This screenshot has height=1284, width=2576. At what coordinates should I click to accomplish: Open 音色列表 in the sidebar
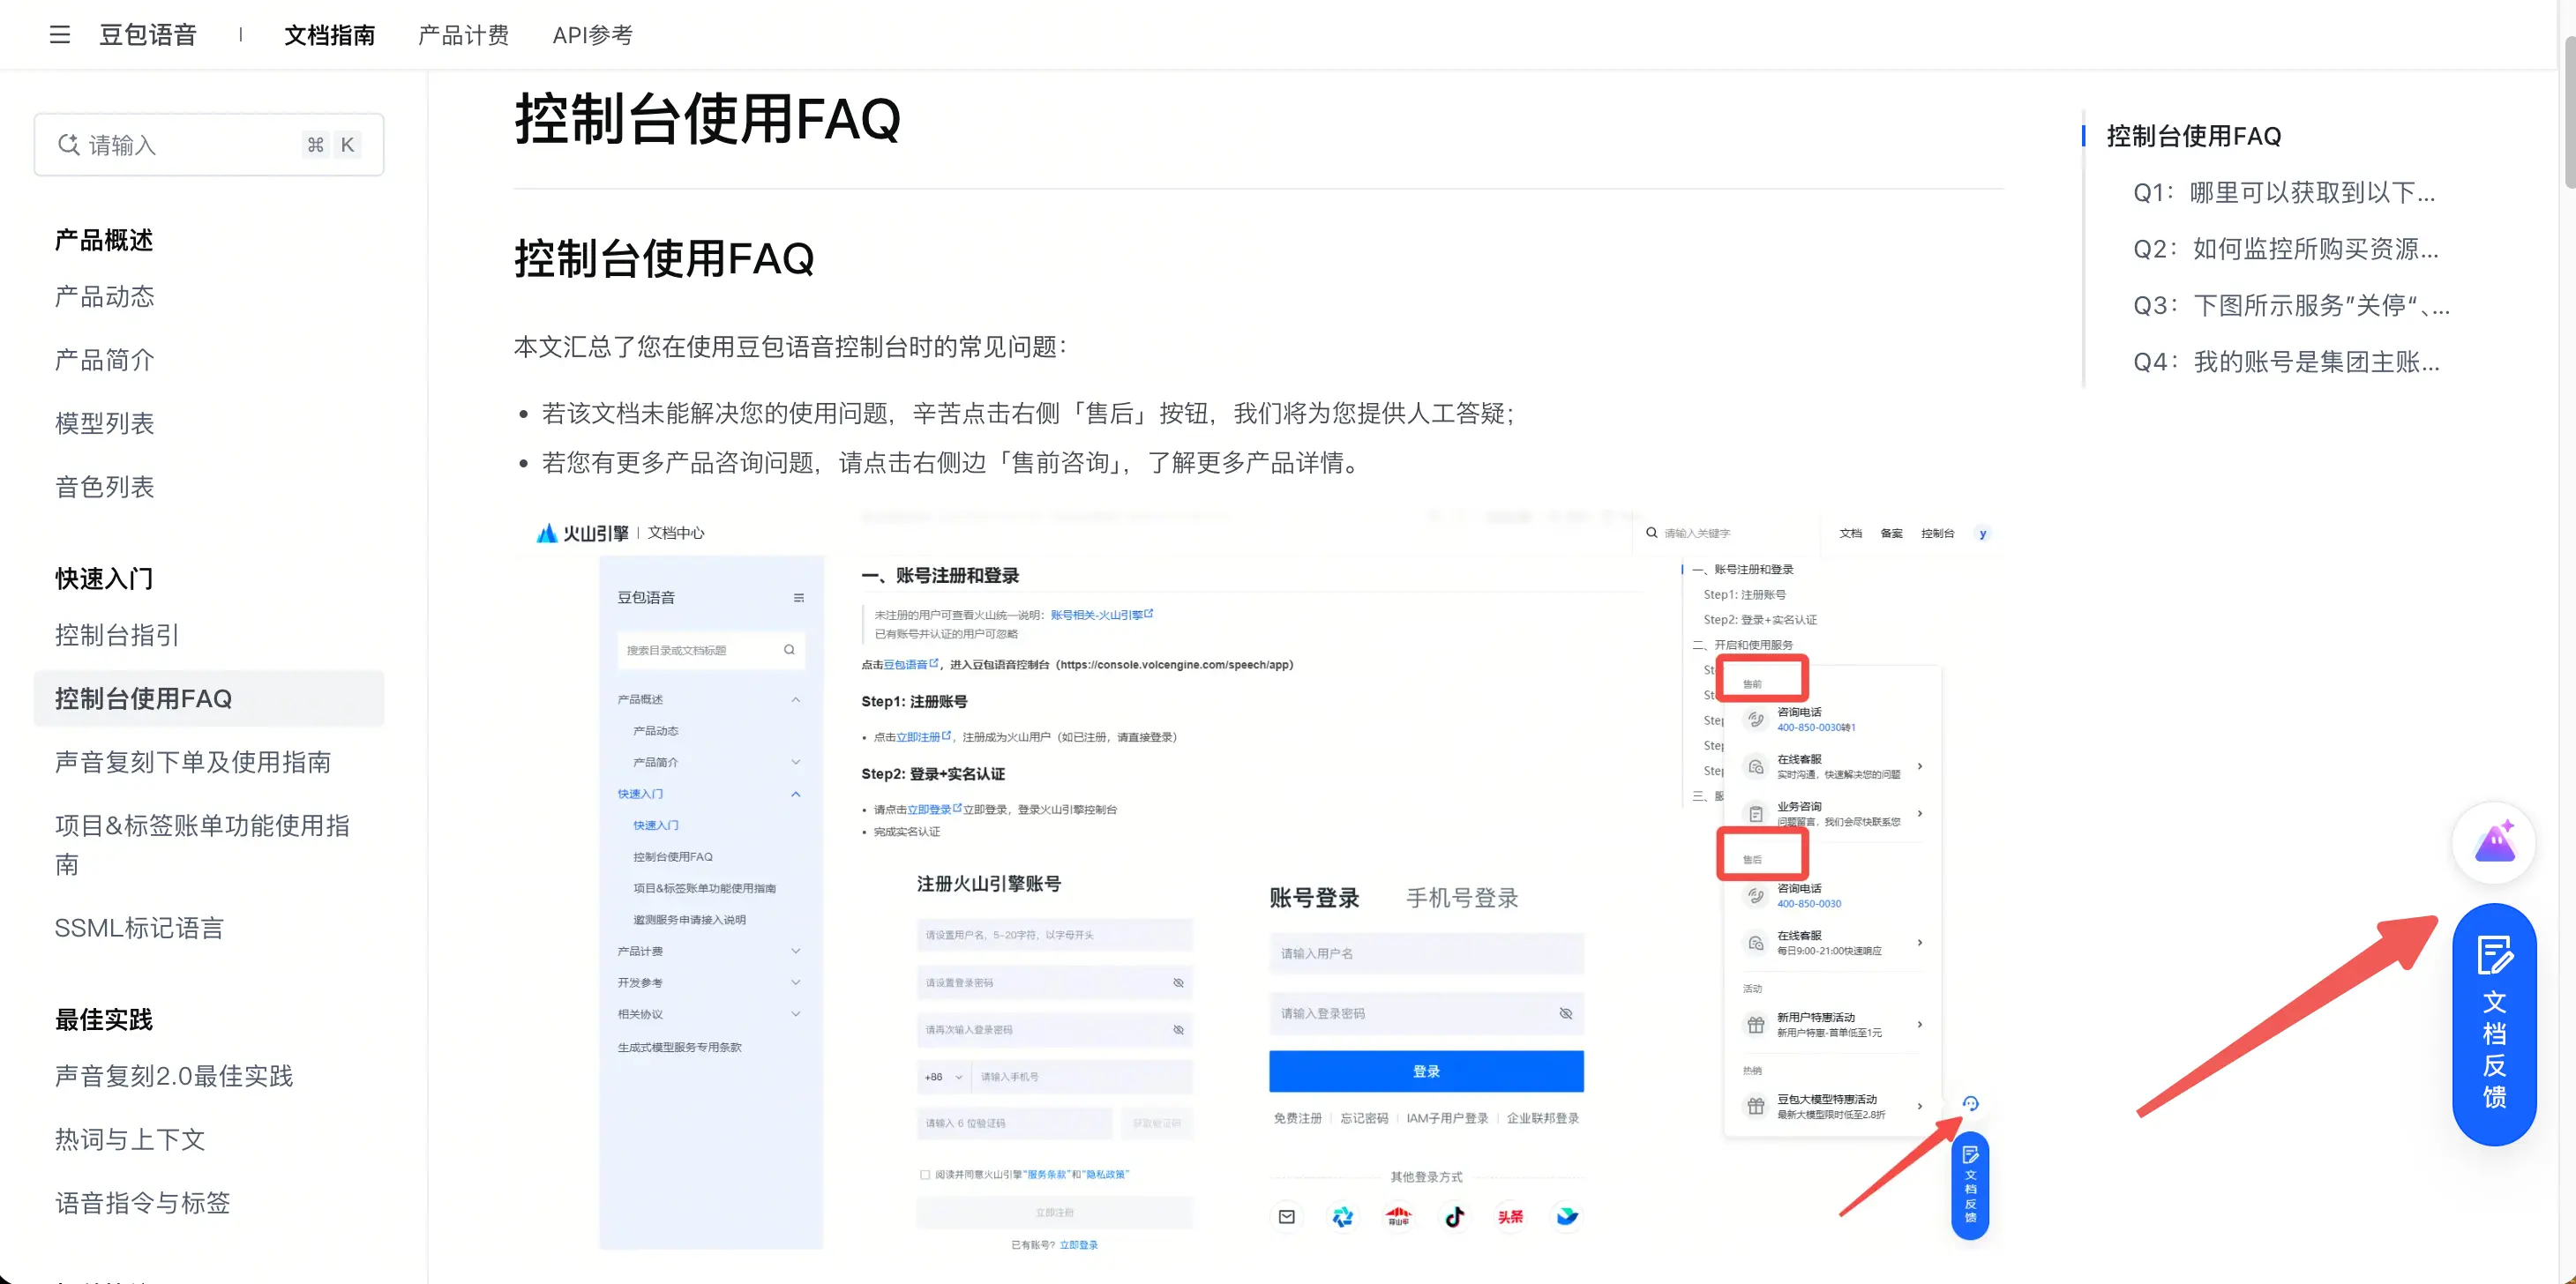(x=105, y=487)
